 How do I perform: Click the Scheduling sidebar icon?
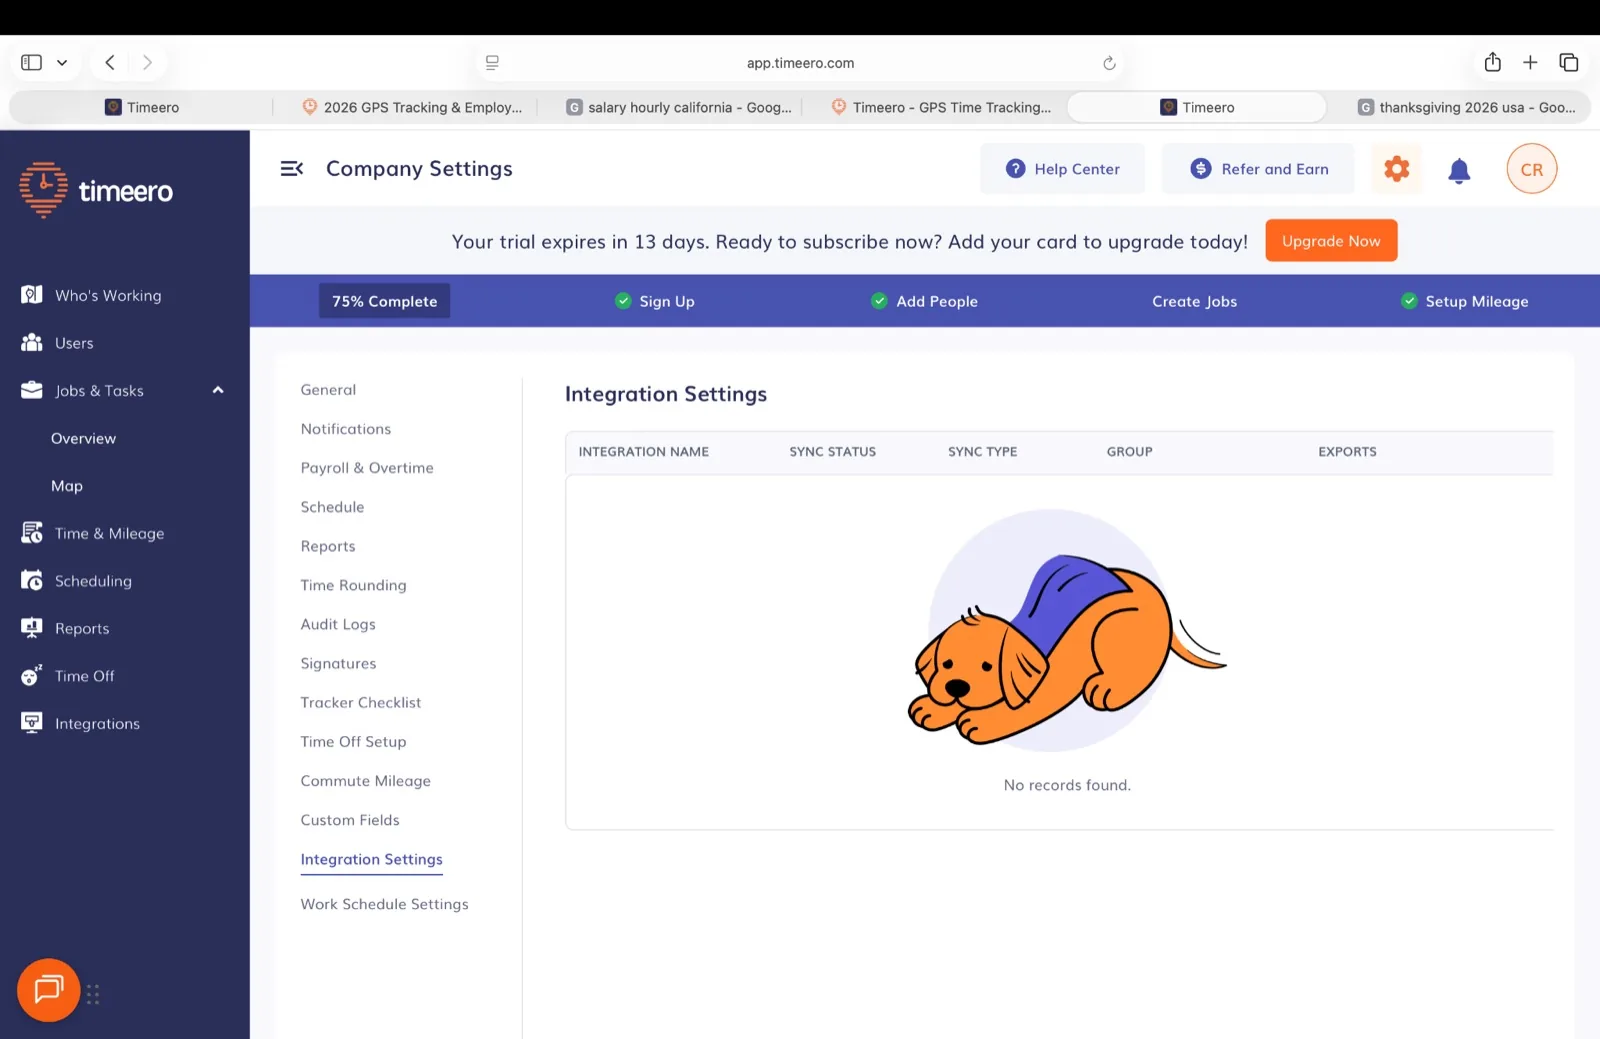[32, 581]
